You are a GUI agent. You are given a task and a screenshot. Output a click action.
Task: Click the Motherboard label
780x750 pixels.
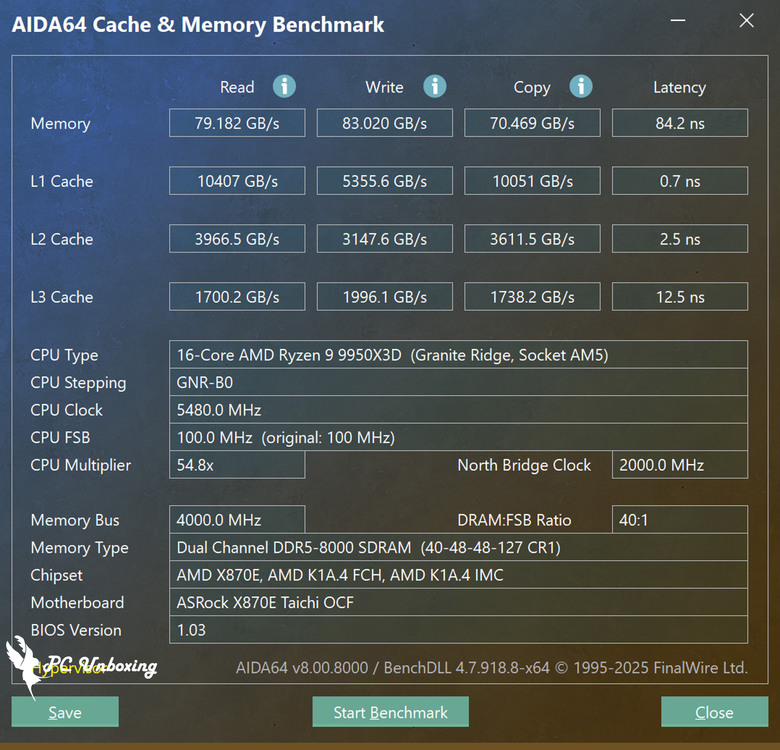coord(77,602)
